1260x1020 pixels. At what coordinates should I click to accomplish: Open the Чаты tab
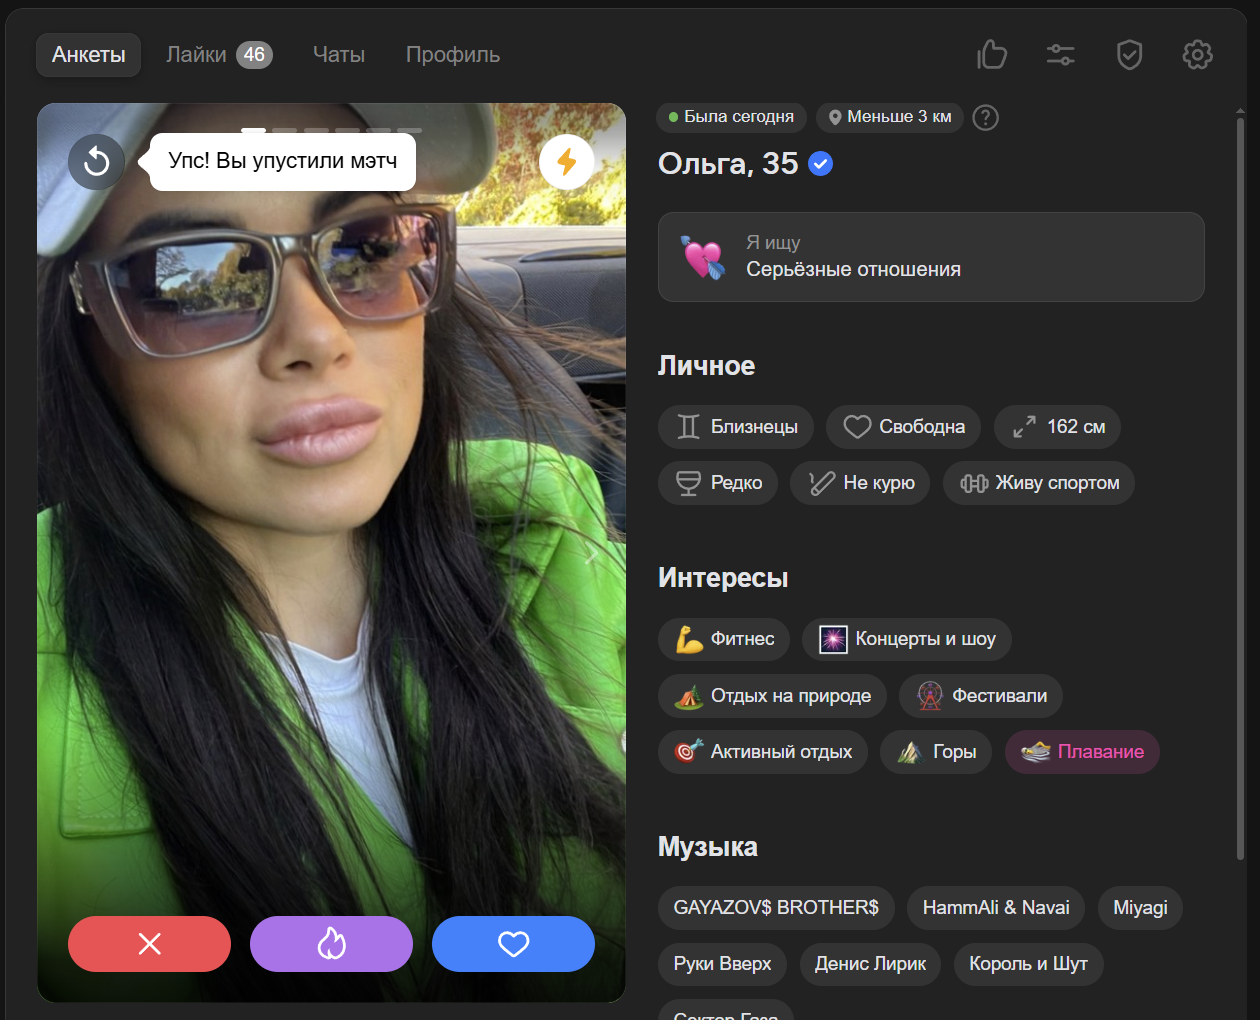tap(339, 55)
